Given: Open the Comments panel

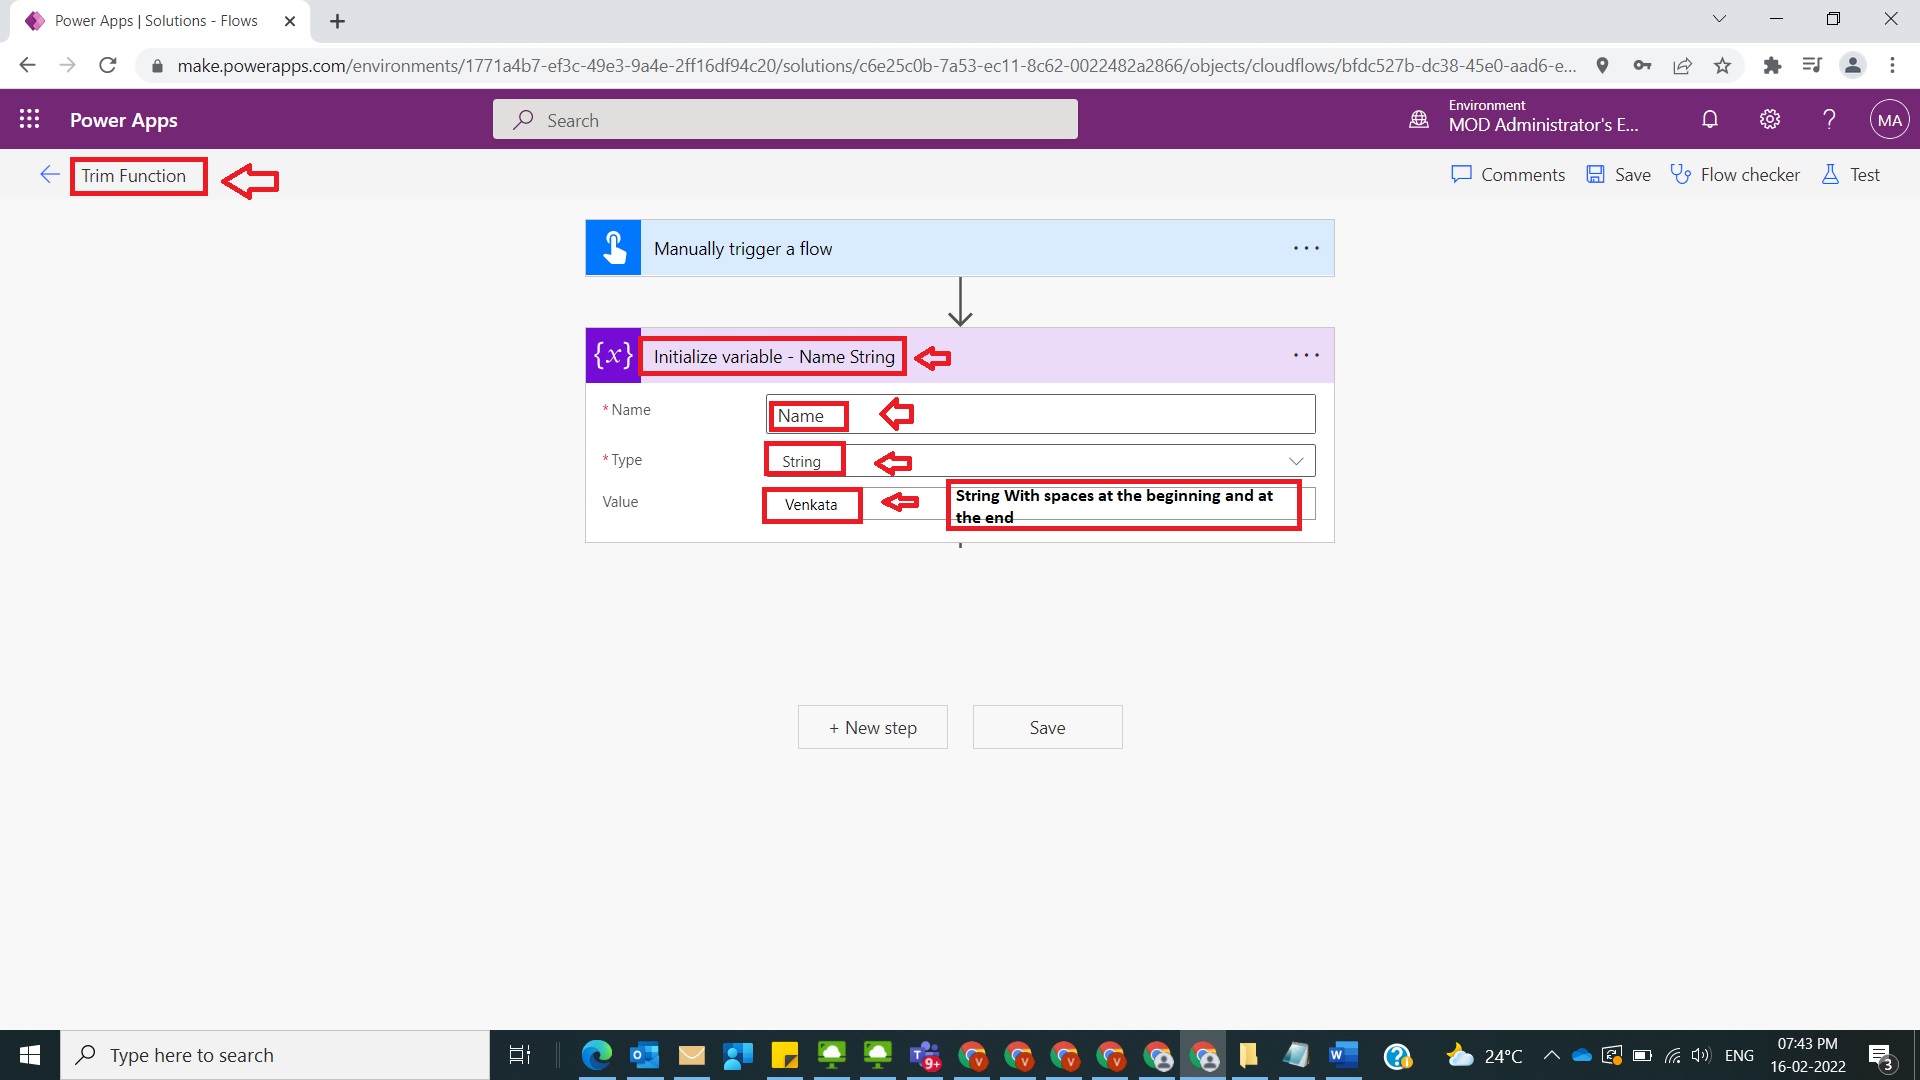Looking at the screenshot, I should pyautogui.click(x=1508, y=174).
